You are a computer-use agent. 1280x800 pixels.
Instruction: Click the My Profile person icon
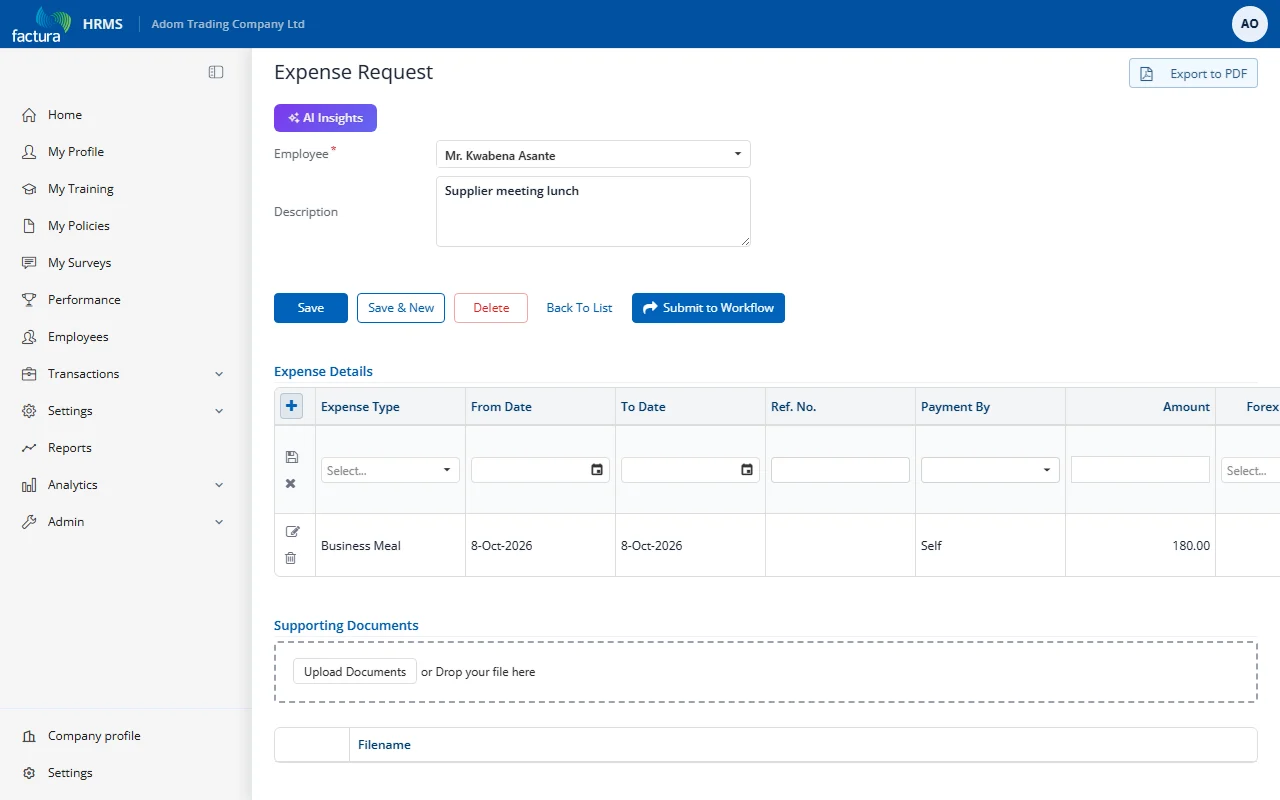point(29,152)
